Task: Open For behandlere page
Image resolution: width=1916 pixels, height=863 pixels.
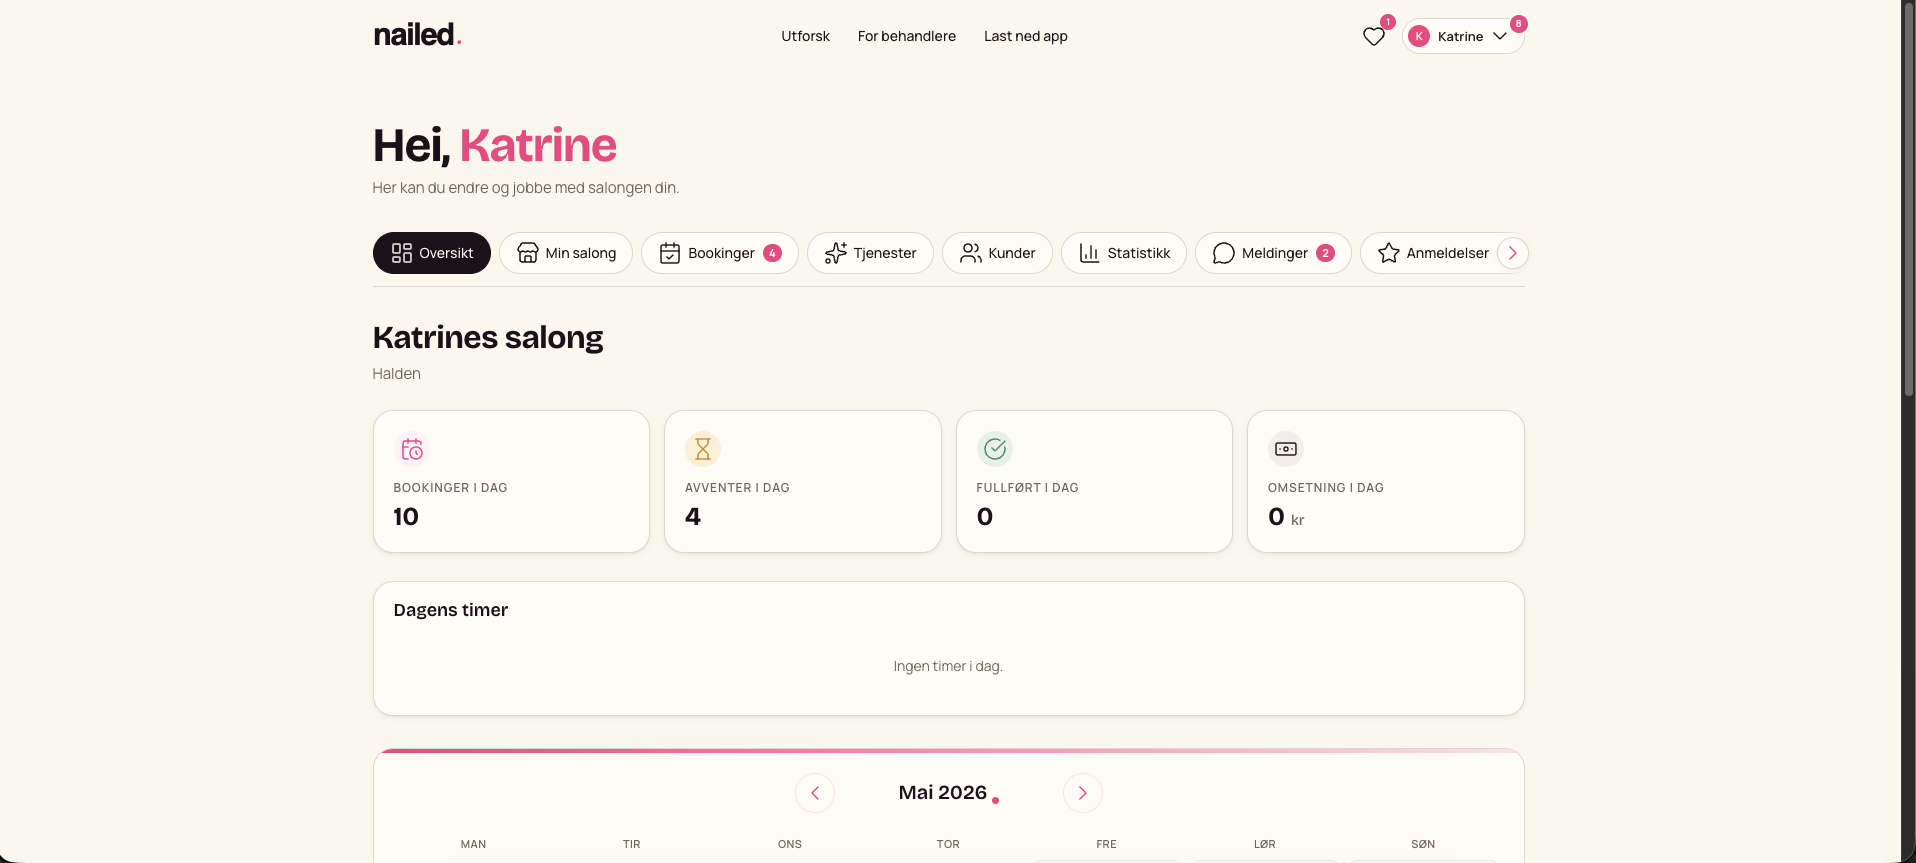Action: 906,36
